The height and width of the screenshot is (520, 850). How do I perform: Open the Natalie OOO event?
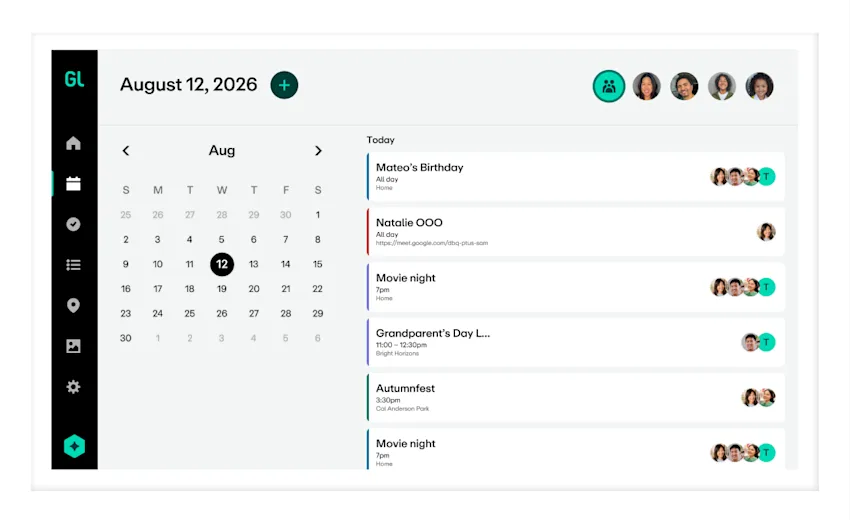click(x=575, y=232)
